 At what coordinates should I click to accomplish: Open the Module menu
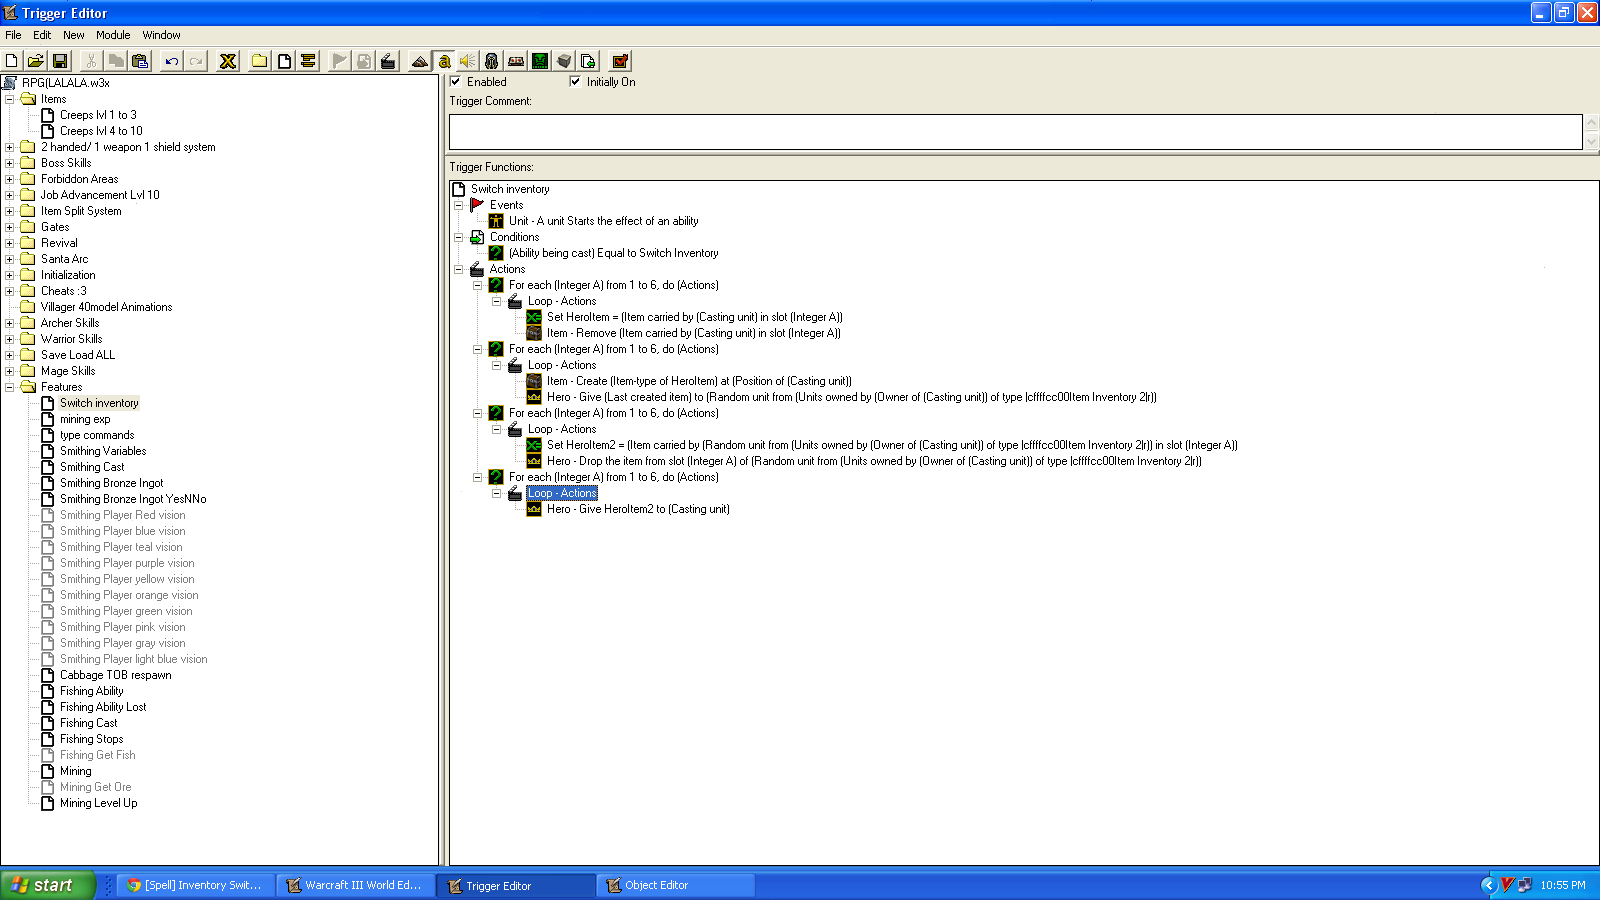pyautogui.click(x=113, y=35)
